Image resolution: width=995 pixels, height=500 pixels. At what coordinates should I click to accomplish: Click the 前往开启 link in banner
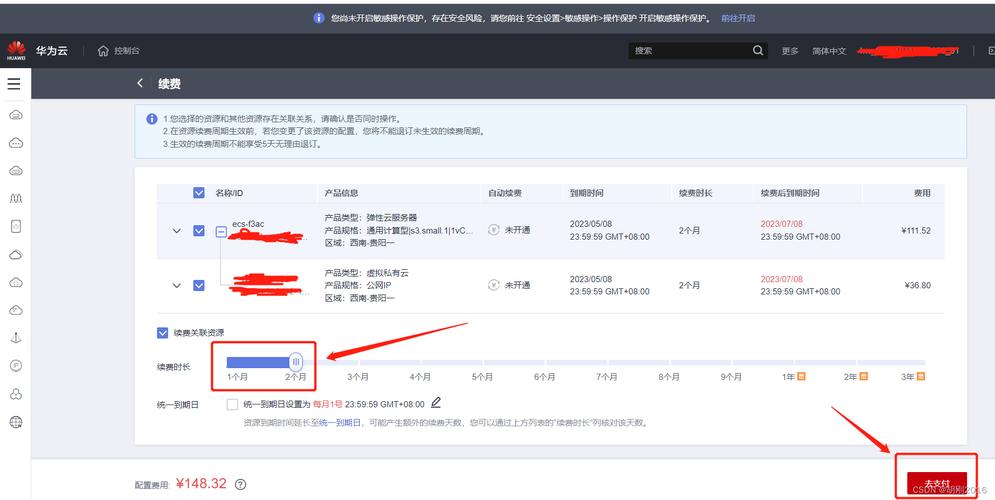[738, 18]
